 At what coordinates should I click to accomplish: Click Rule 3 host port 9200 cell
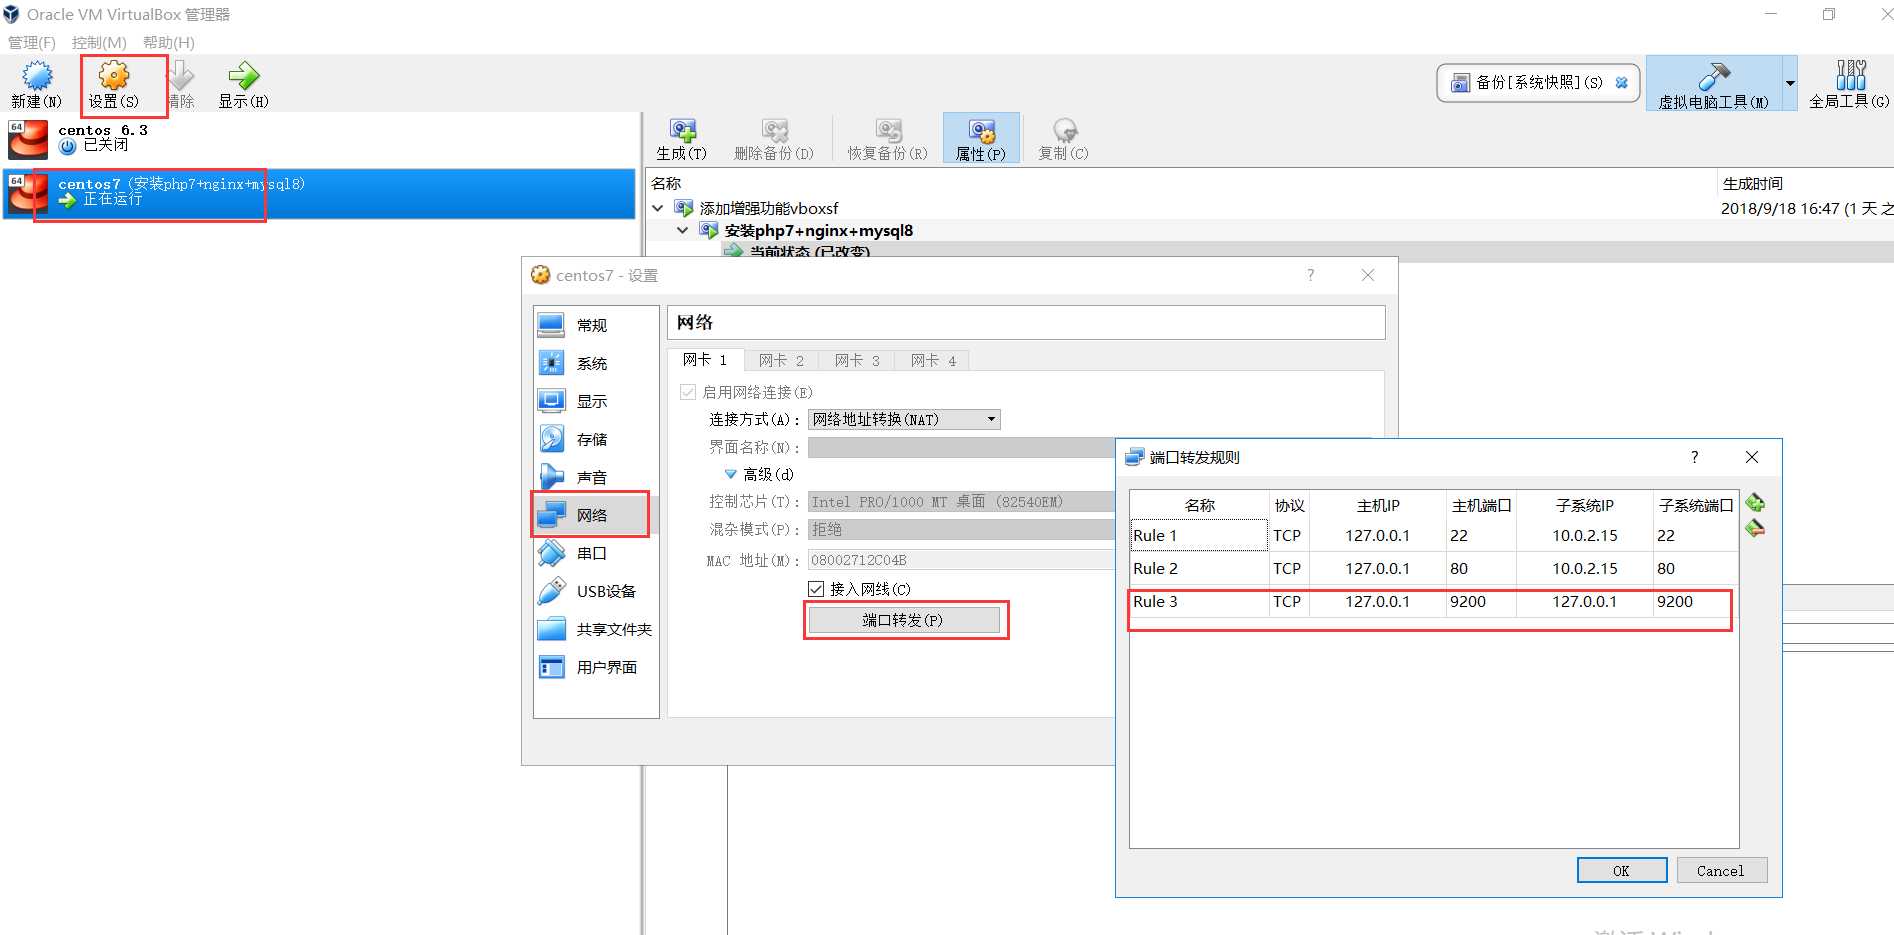point(1481,601)
